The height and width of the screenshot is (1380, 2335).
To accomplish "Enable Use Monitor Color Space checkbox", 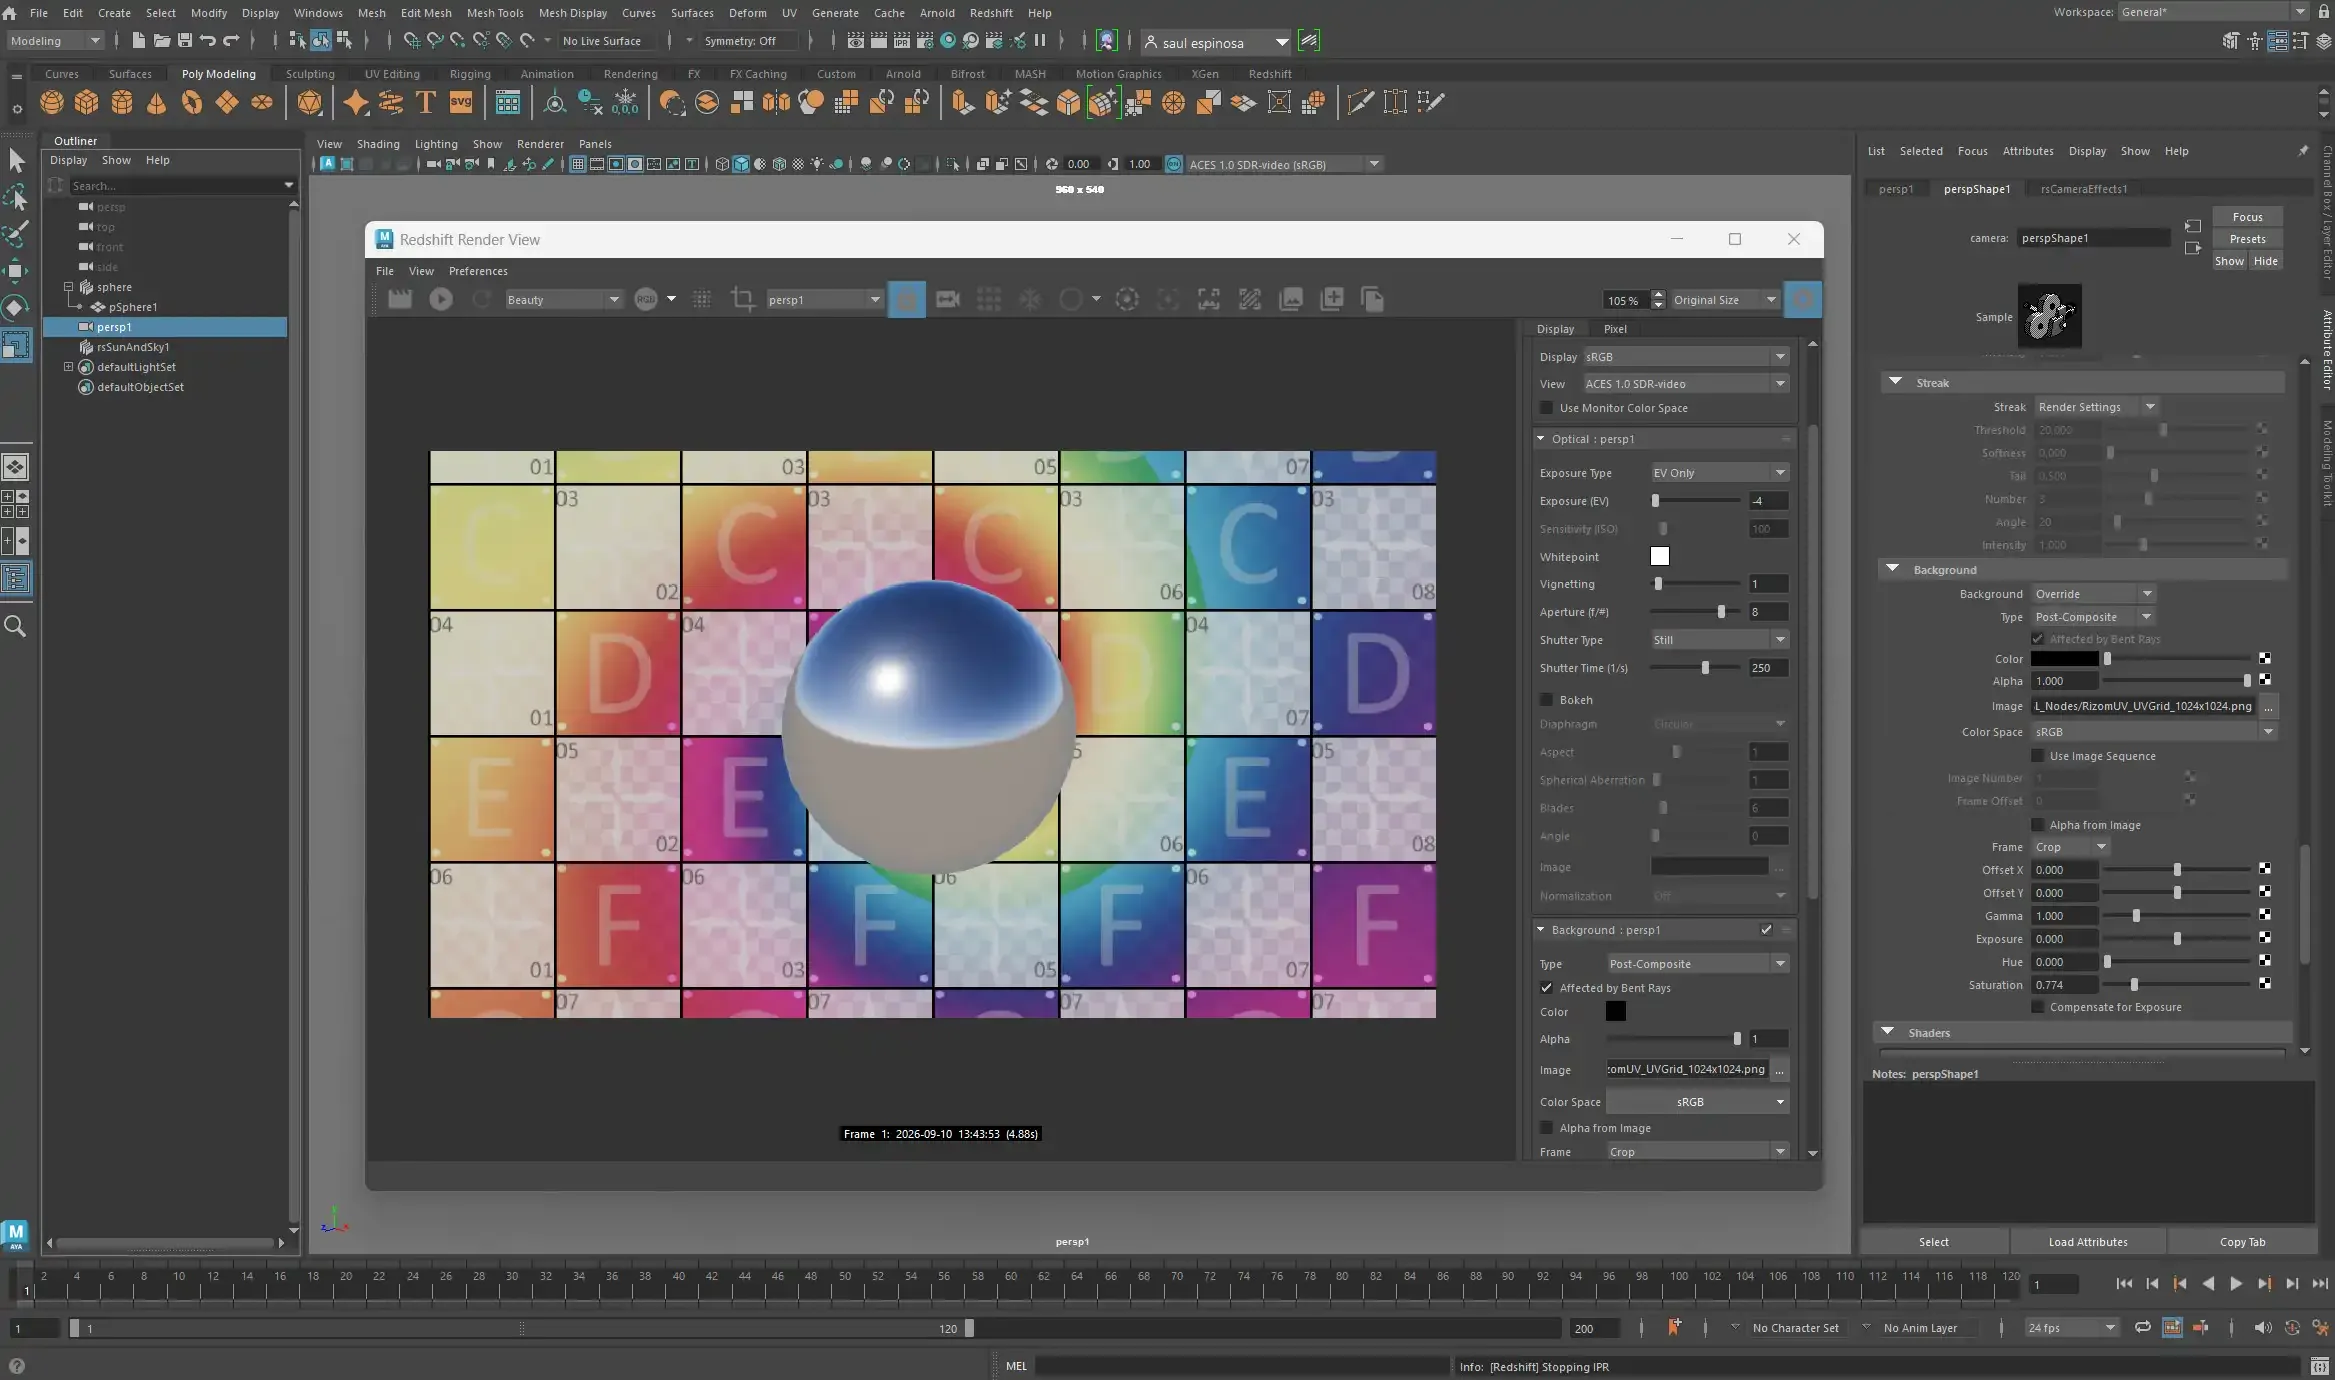I will click(x=1547, y=408).
